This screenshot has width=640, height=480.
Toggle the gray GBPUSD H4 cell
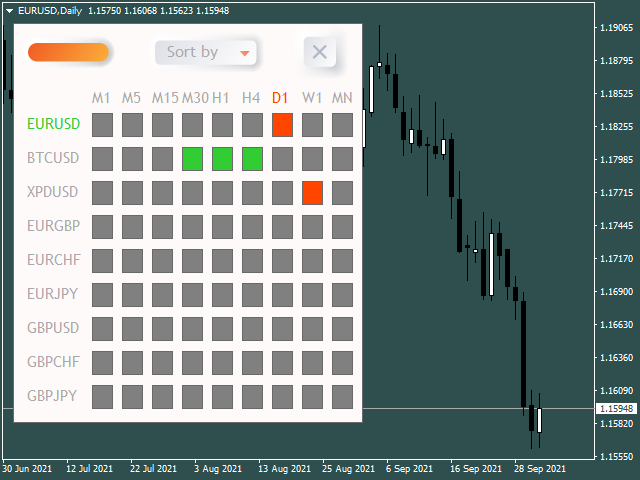point(252,329)
